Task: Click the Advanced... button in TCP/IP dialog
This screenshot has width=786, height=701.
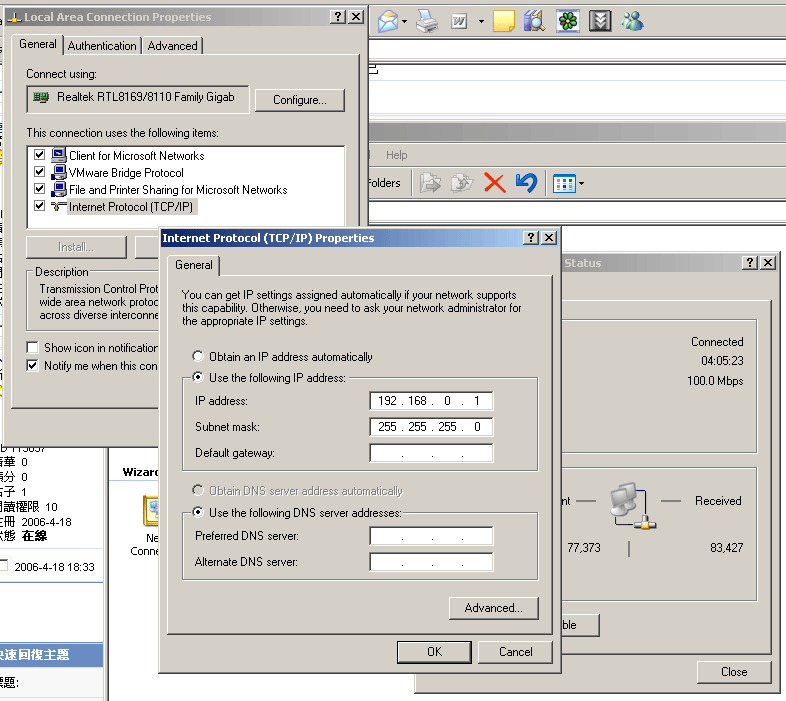Action: [493, 608]
